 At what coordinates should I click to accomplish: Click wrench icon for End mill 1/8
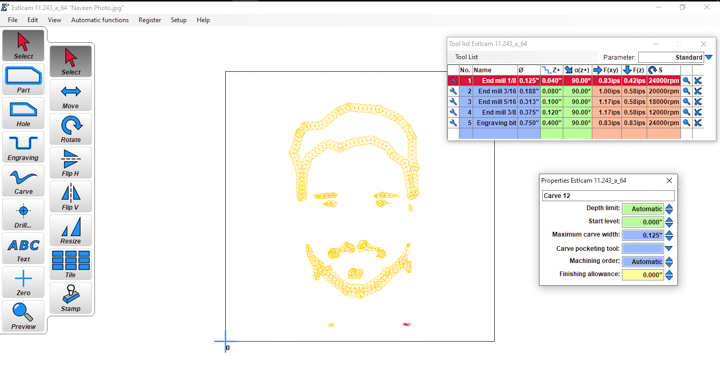click(453, 80)
